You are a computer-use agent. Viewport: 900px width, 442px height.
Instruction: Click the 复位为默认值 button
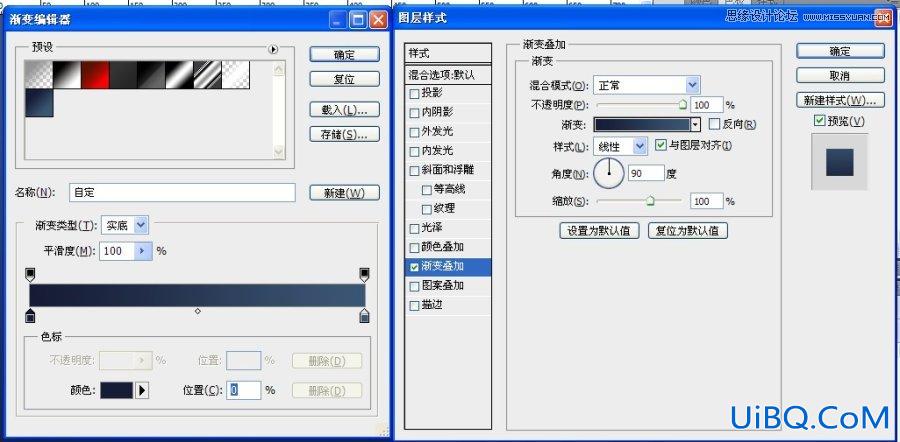click(688, 231)
